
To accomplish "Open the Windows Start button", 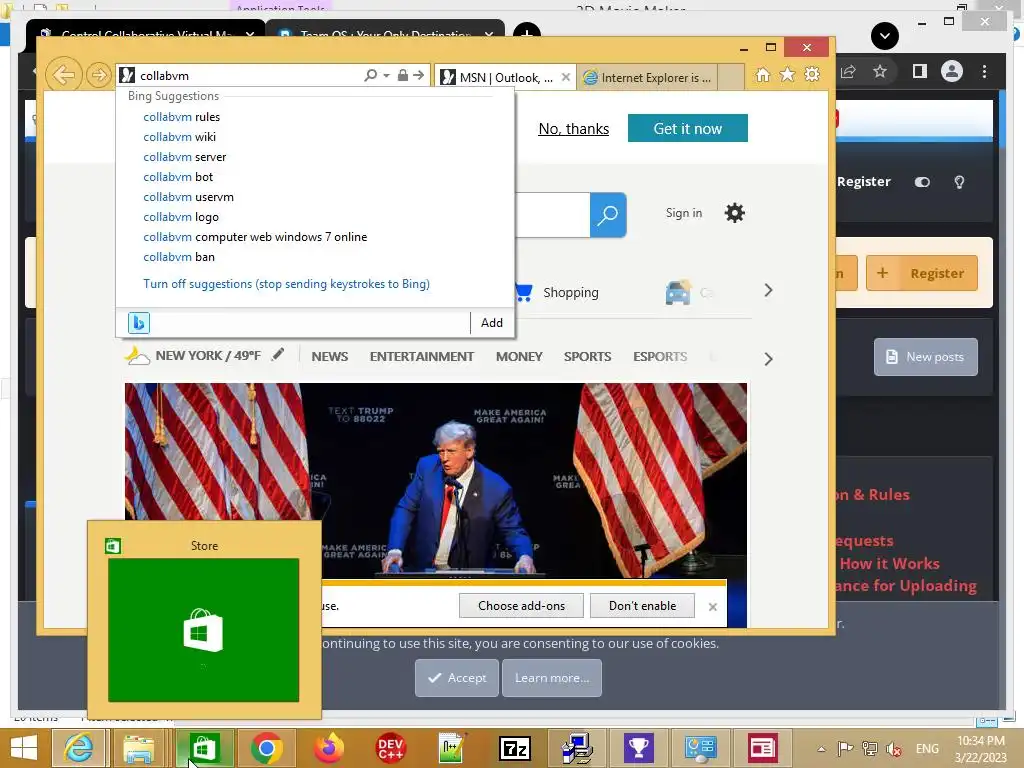I will (24, 748).
